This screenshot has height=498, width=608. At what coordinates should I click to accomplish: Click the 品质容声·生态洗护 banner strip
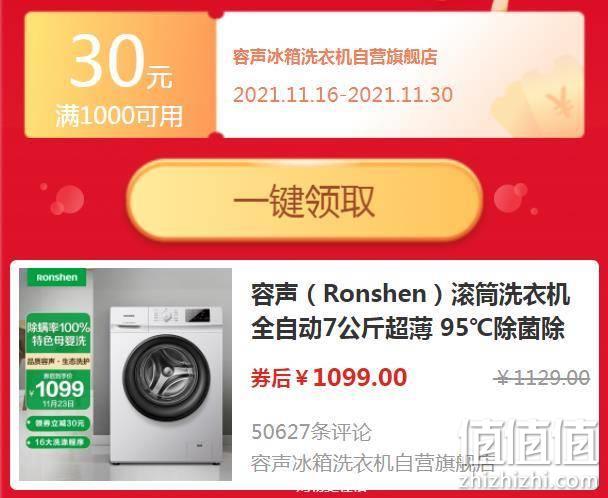(58, 361)
